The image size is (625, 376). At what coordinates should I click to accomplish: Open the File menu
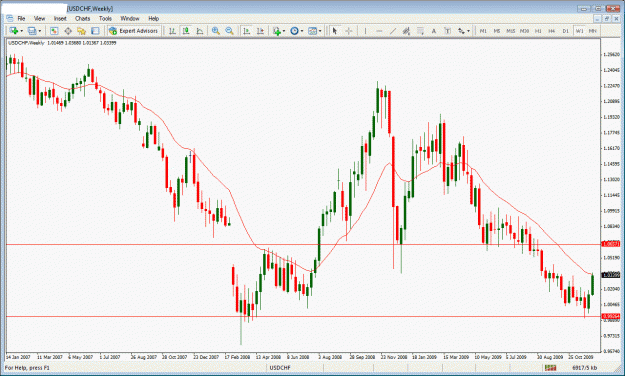click(21, 18)
